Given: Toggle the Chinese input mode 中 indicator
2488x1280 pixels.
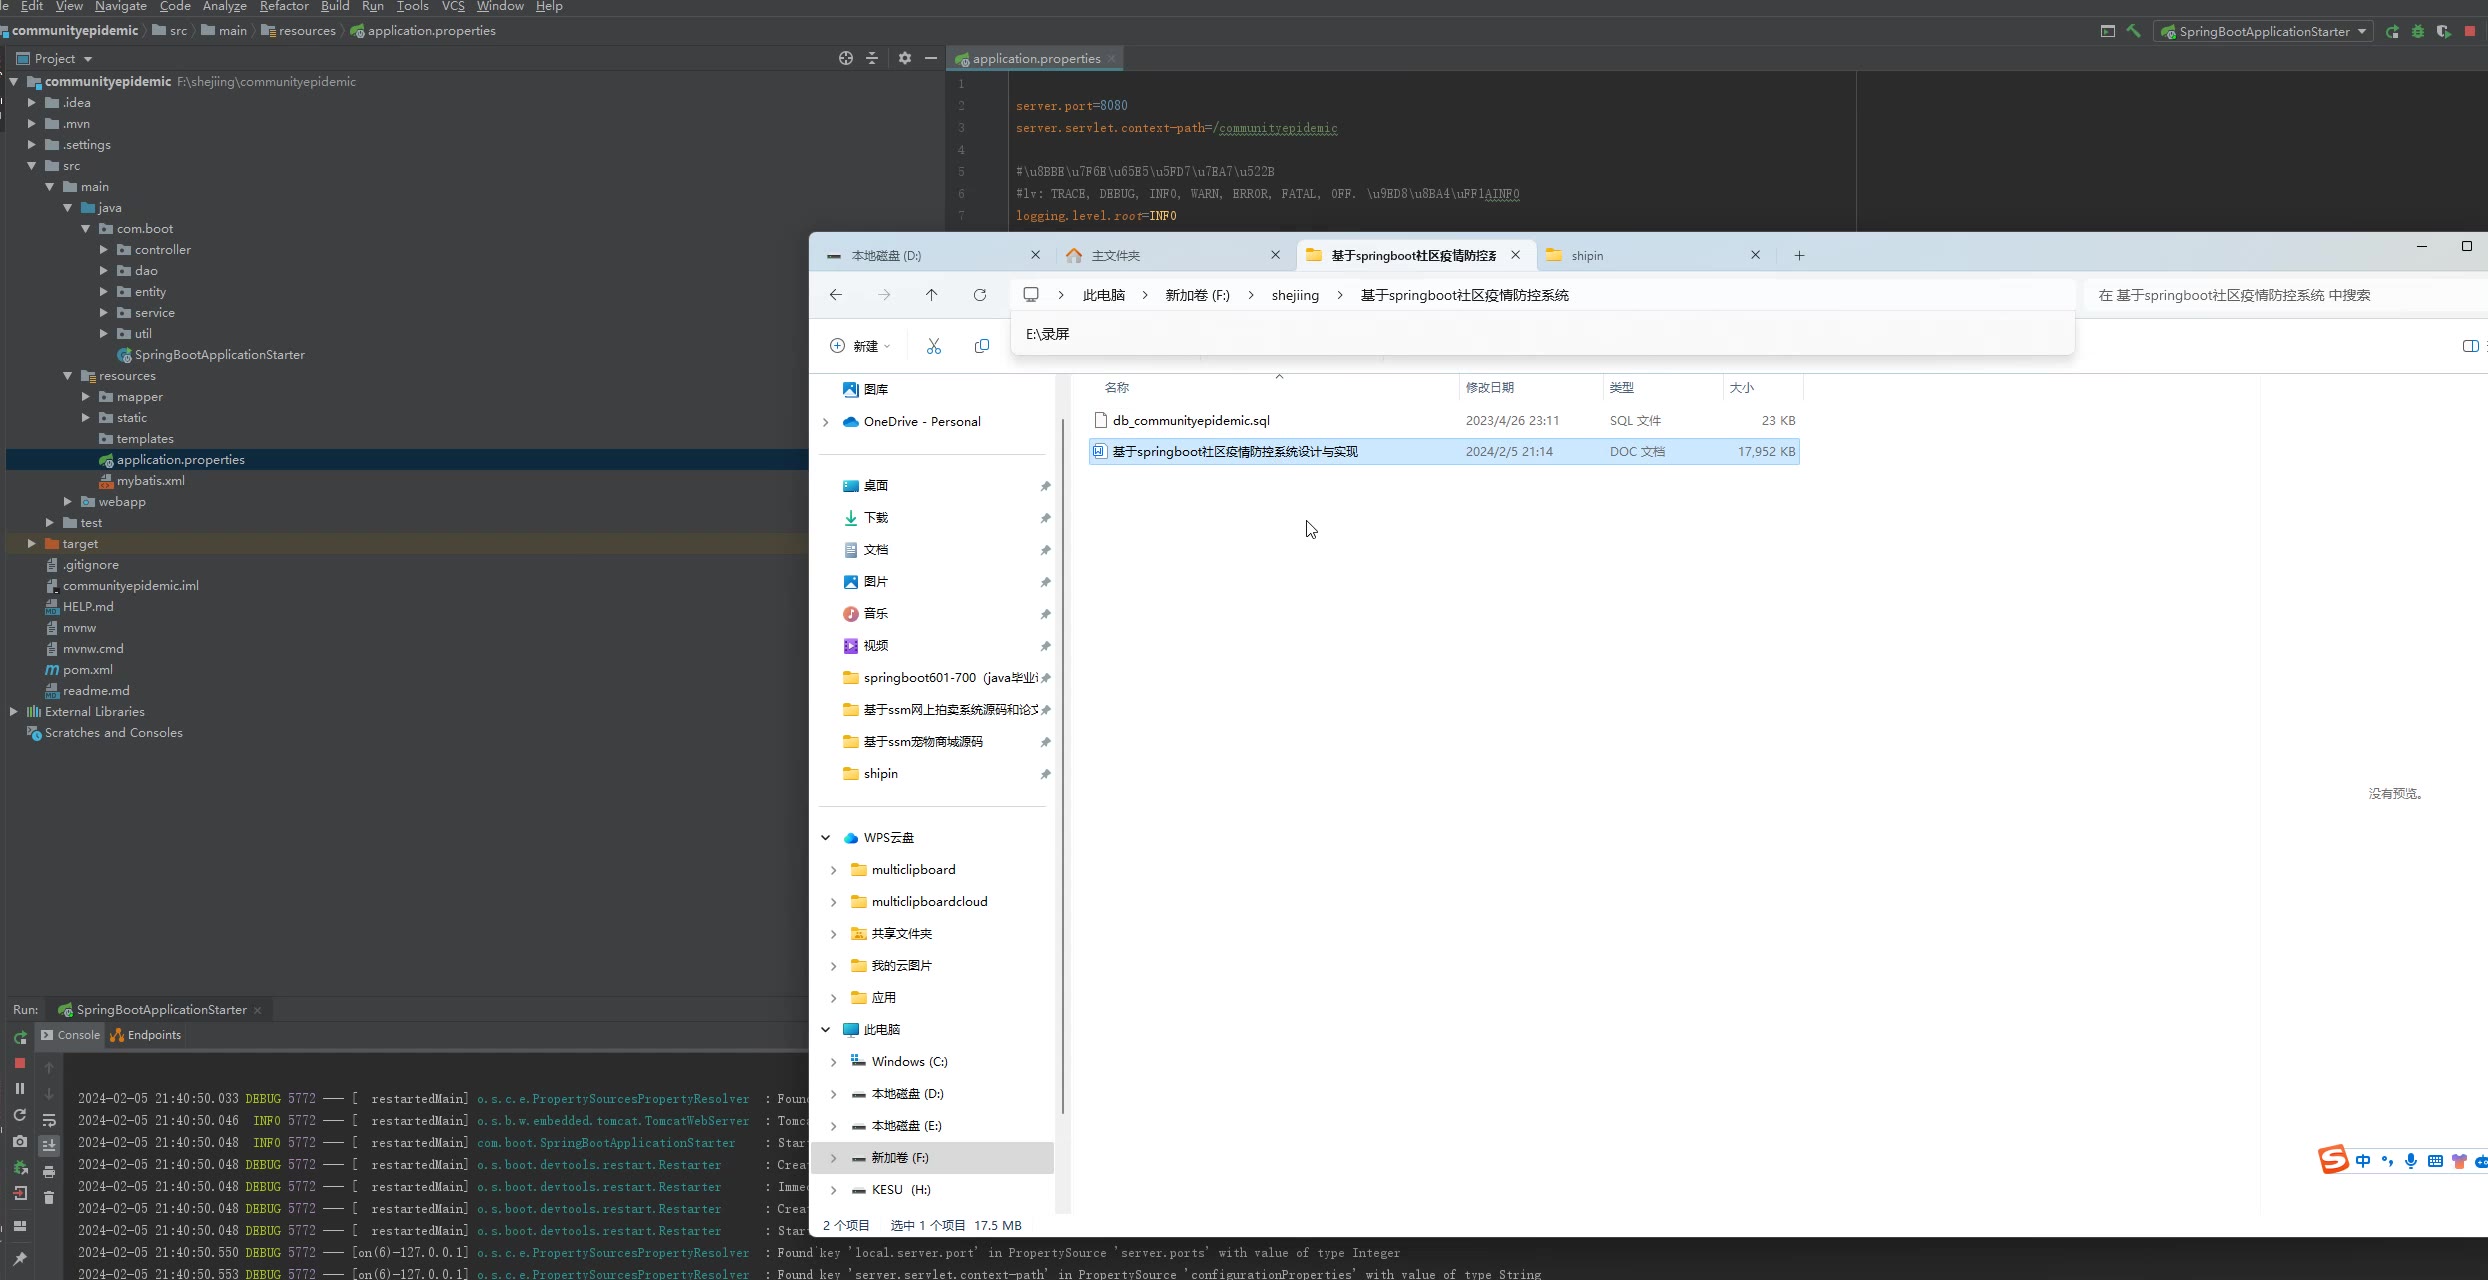Looking at the screenshot, I should 2363,1161.
